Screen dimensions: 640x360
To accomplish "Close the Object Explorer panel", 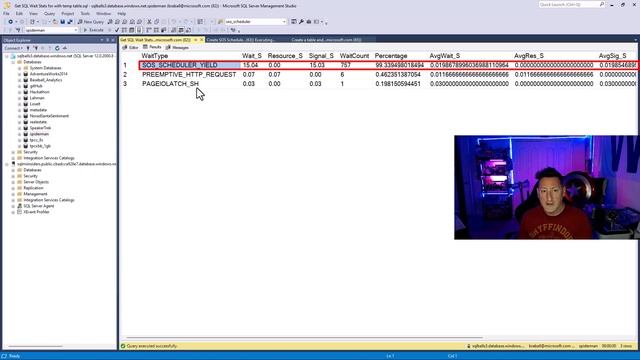I will 113,40.
